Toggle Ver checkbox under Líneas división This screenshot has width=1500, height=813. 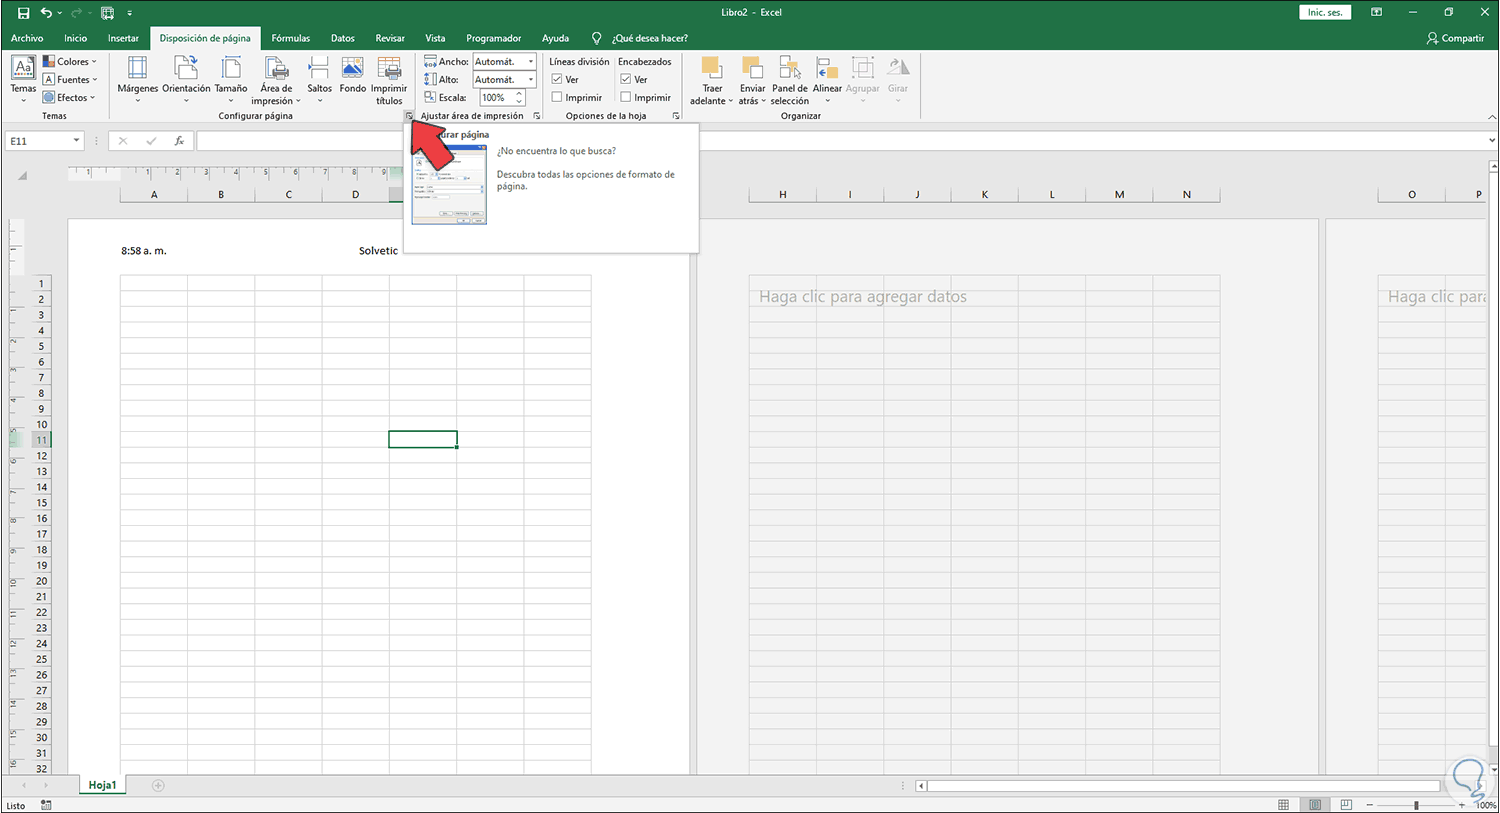point(557,80)
